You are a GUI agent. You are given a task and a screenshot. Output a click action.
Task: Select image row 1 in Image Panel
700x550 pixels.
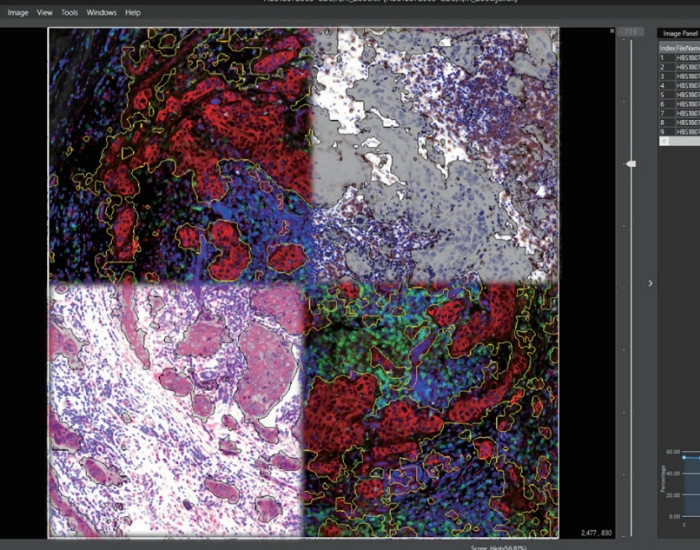[679, 58]
